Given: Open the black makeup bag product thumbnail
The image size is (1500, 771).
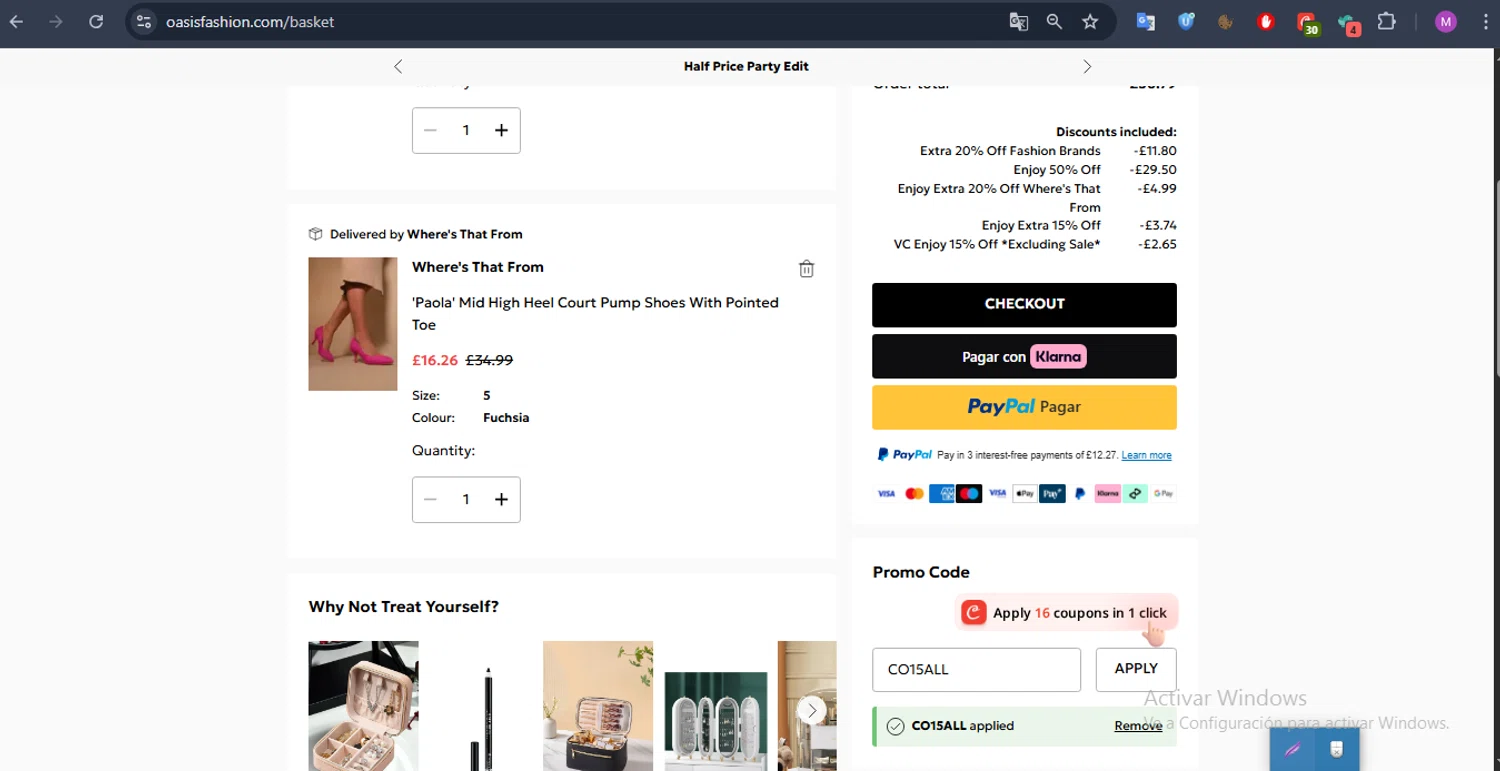Looking at the screenshot, I should [598, 706].
